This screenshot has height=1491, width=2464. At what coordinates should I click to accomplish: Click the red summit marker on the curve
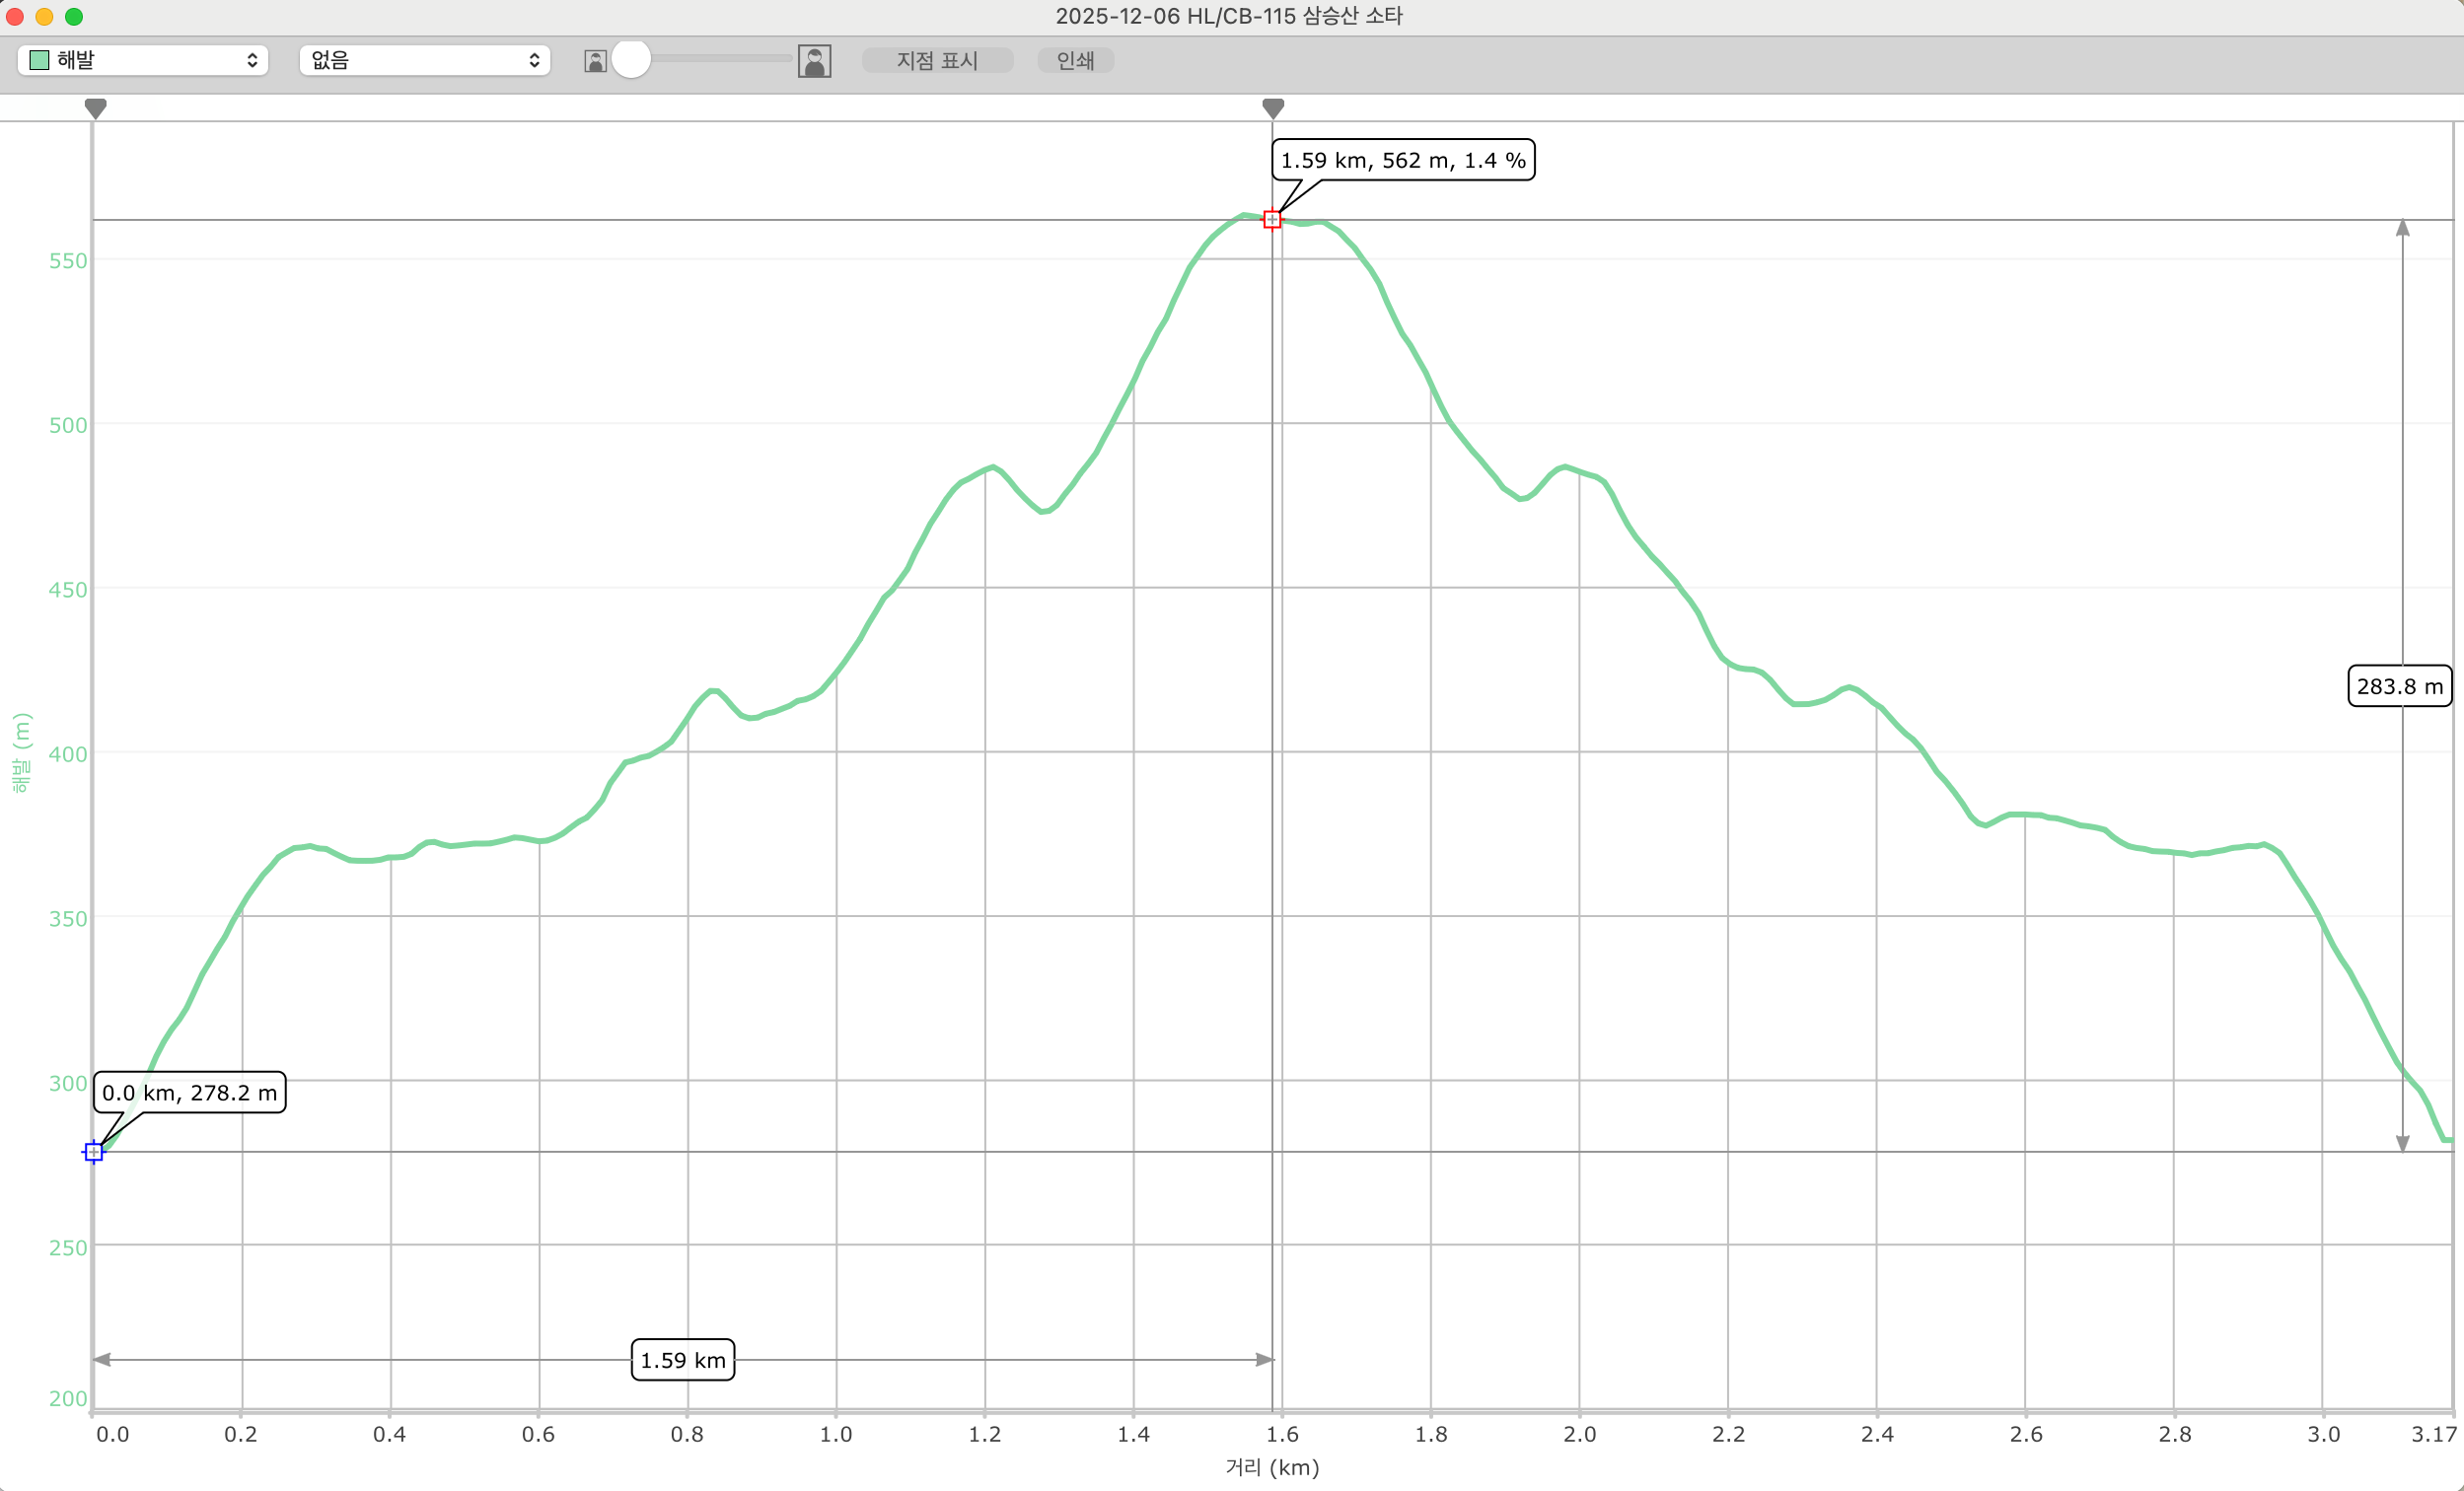[x=1272, y=219]
